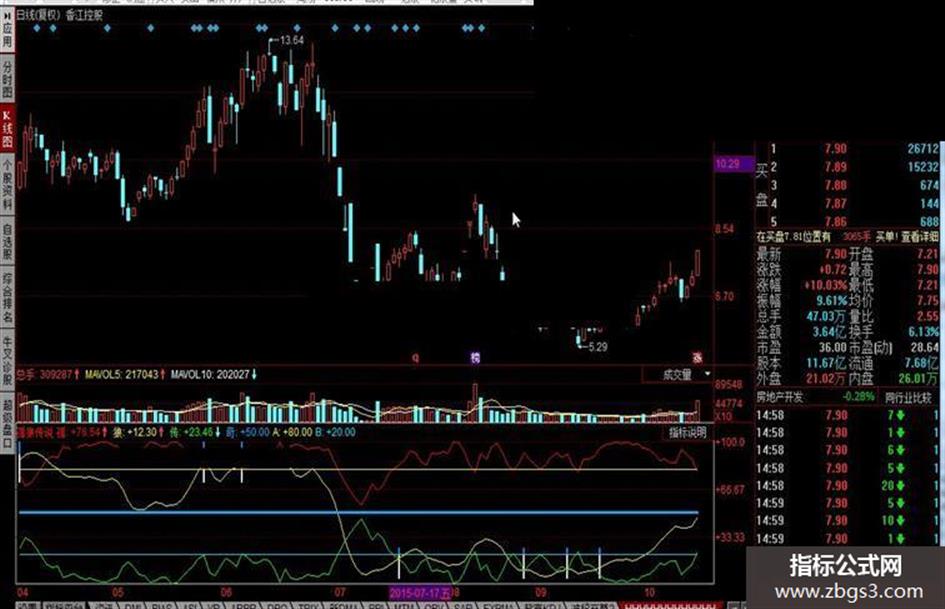Click the 5.29 low price label

(597, 347)
